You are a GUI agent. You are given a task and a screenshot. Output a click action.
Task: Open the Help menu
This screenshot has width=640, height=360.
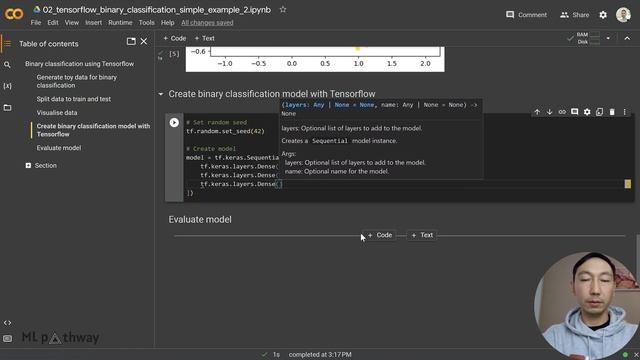click(167, 22)
